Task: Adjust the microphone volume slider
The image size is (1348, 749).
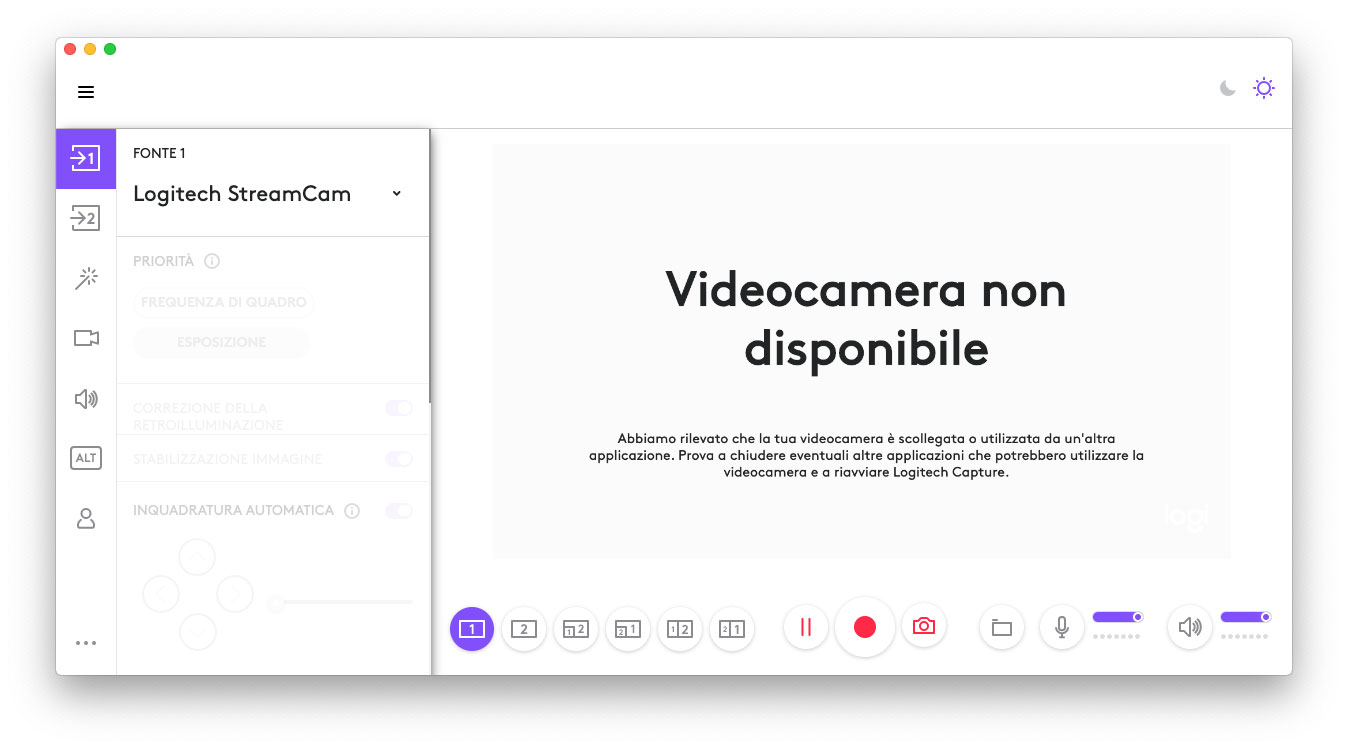Action: (1118, 617)
